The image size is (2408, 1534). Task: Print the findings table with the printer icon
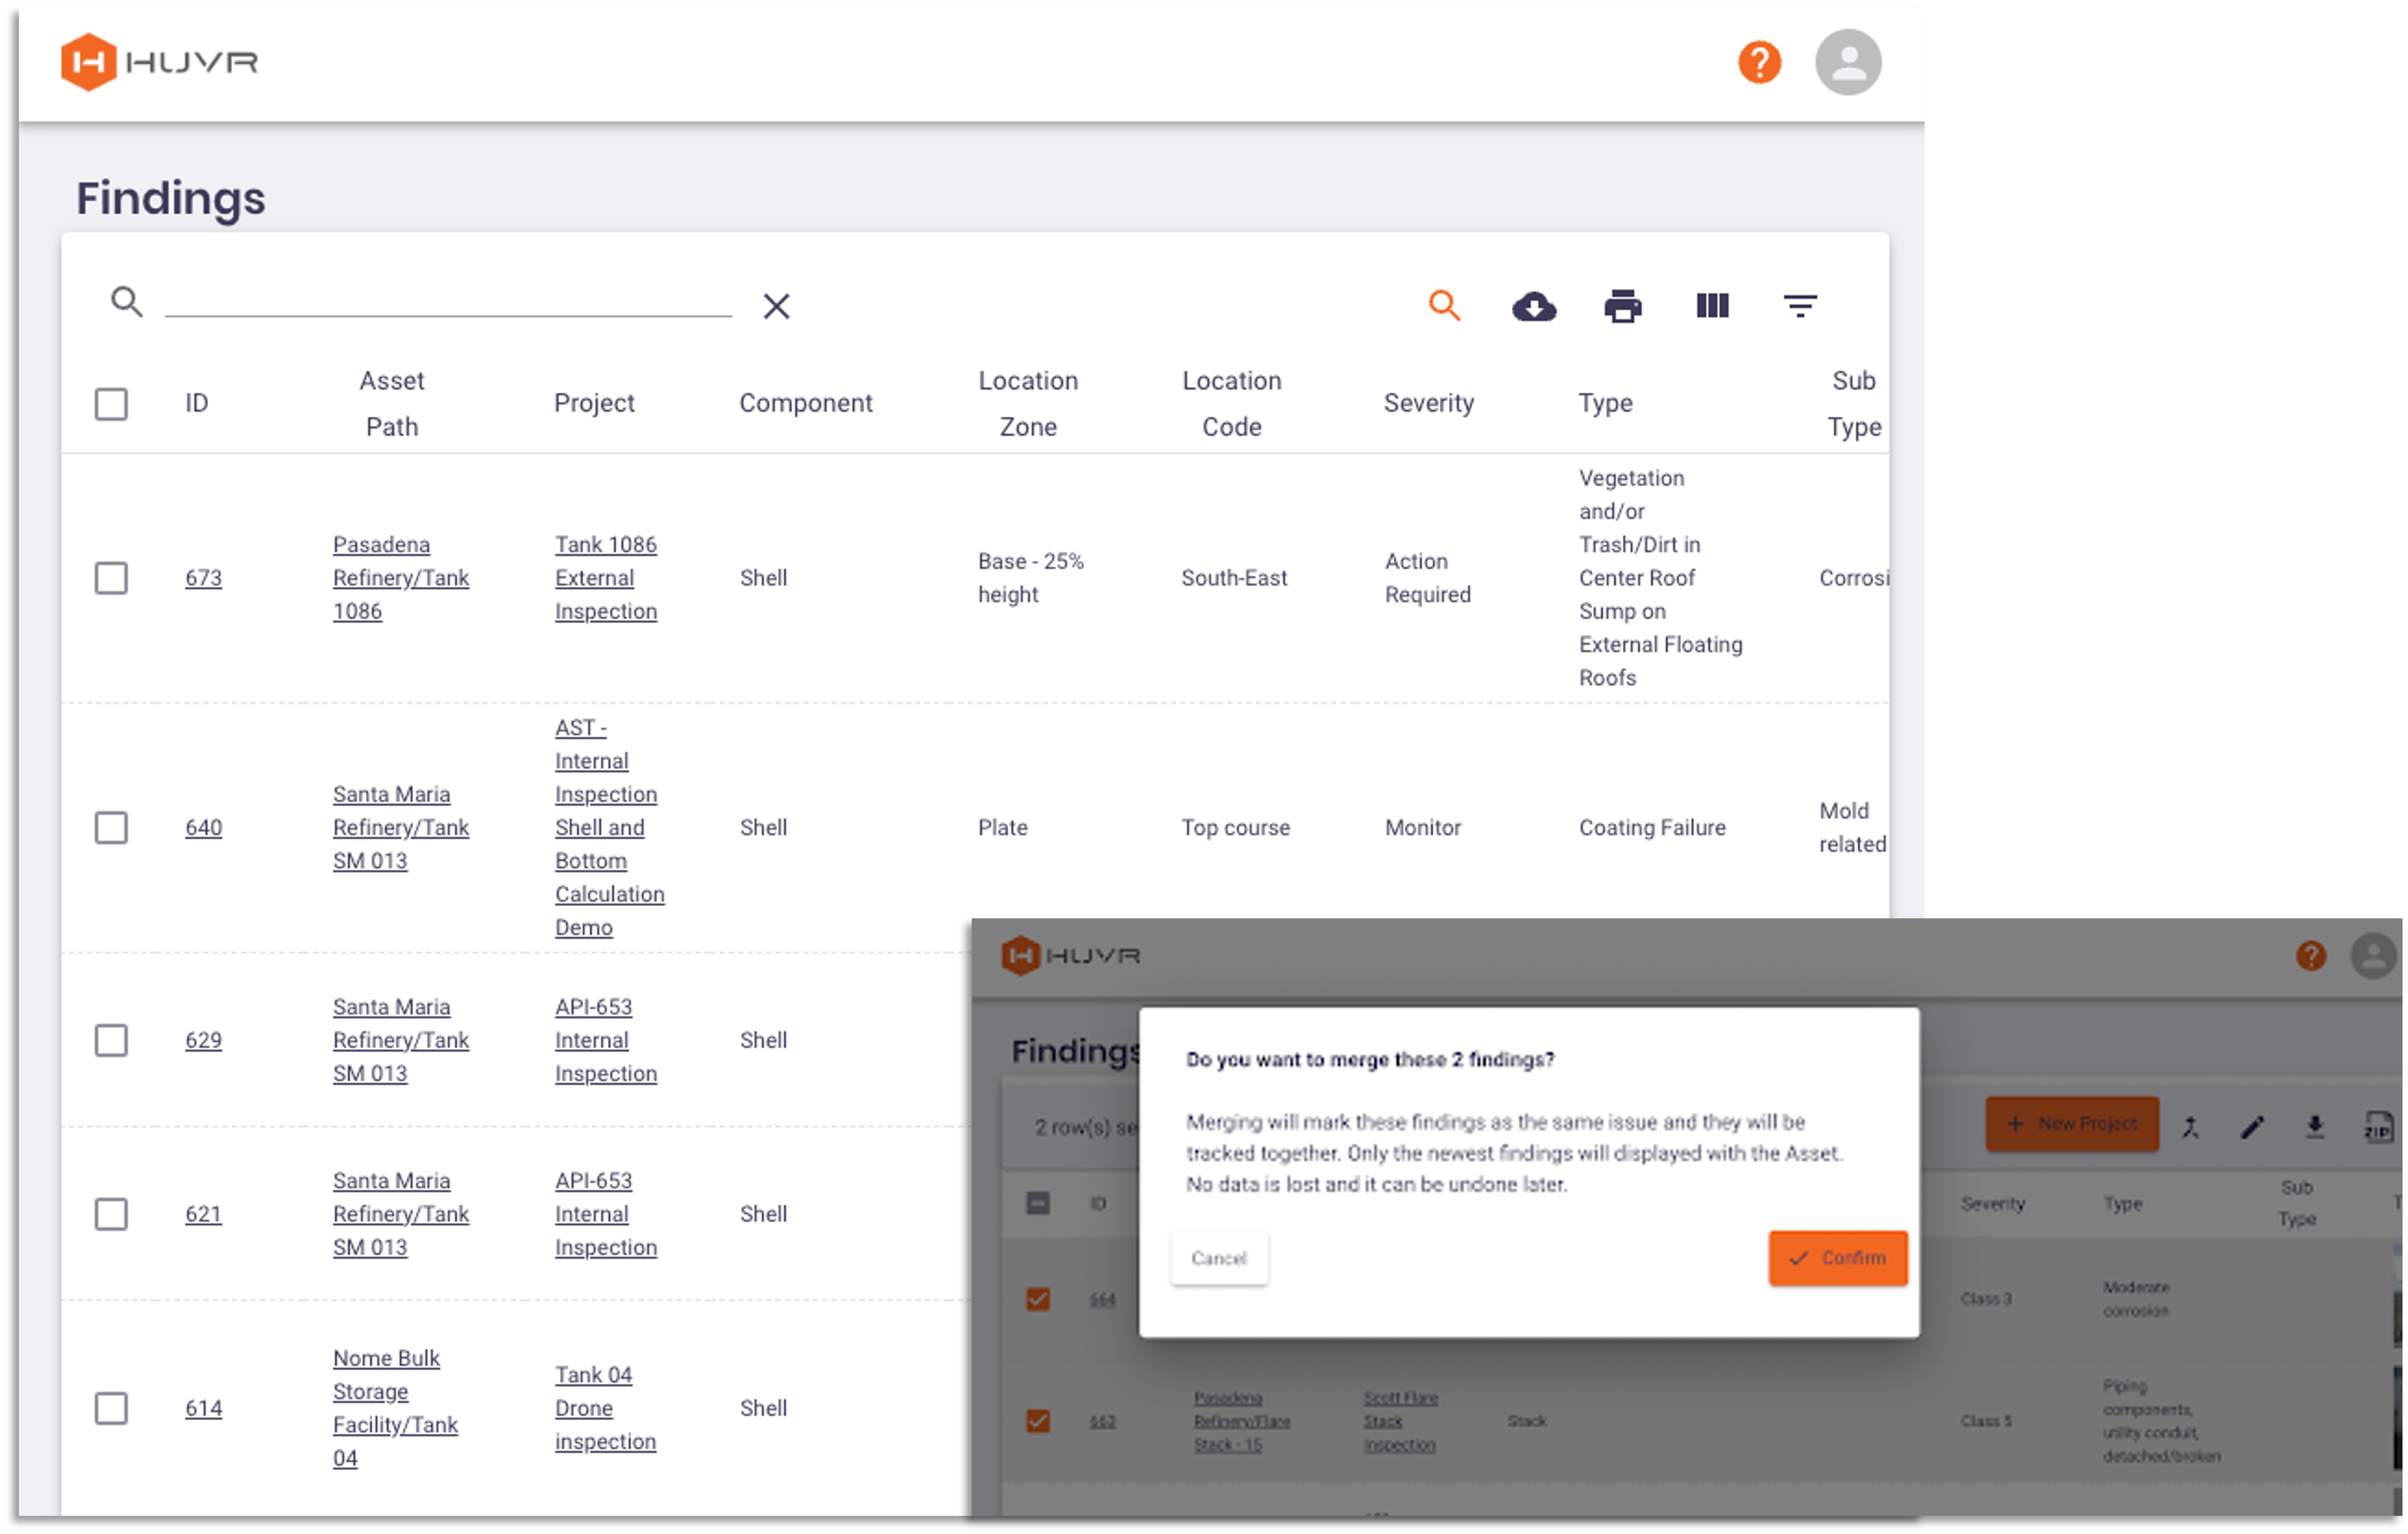[1622, 306]
